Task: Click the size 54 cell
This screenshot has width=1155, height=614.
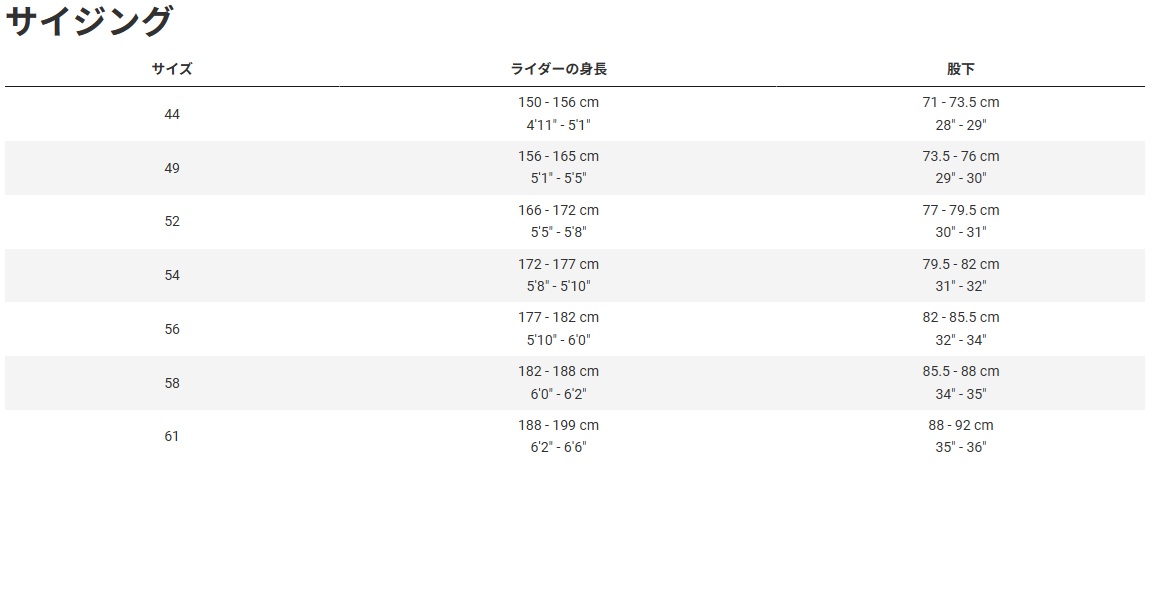Action: pyautogui.click(x=172, y=275)
